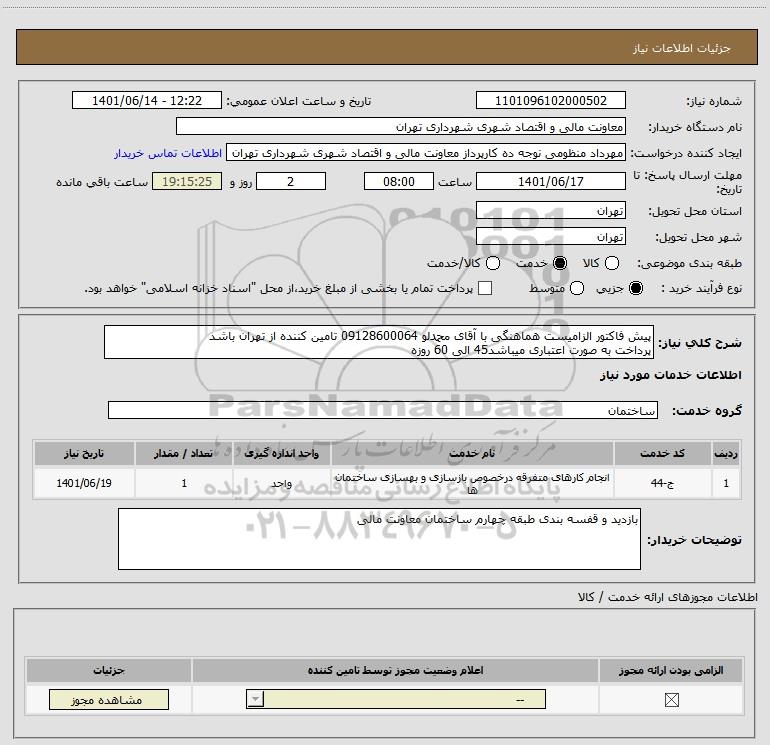Viewport: 770px width, 745px height.
Task: Click the تاریخ نیاز column header
Action: coord(84,453)
